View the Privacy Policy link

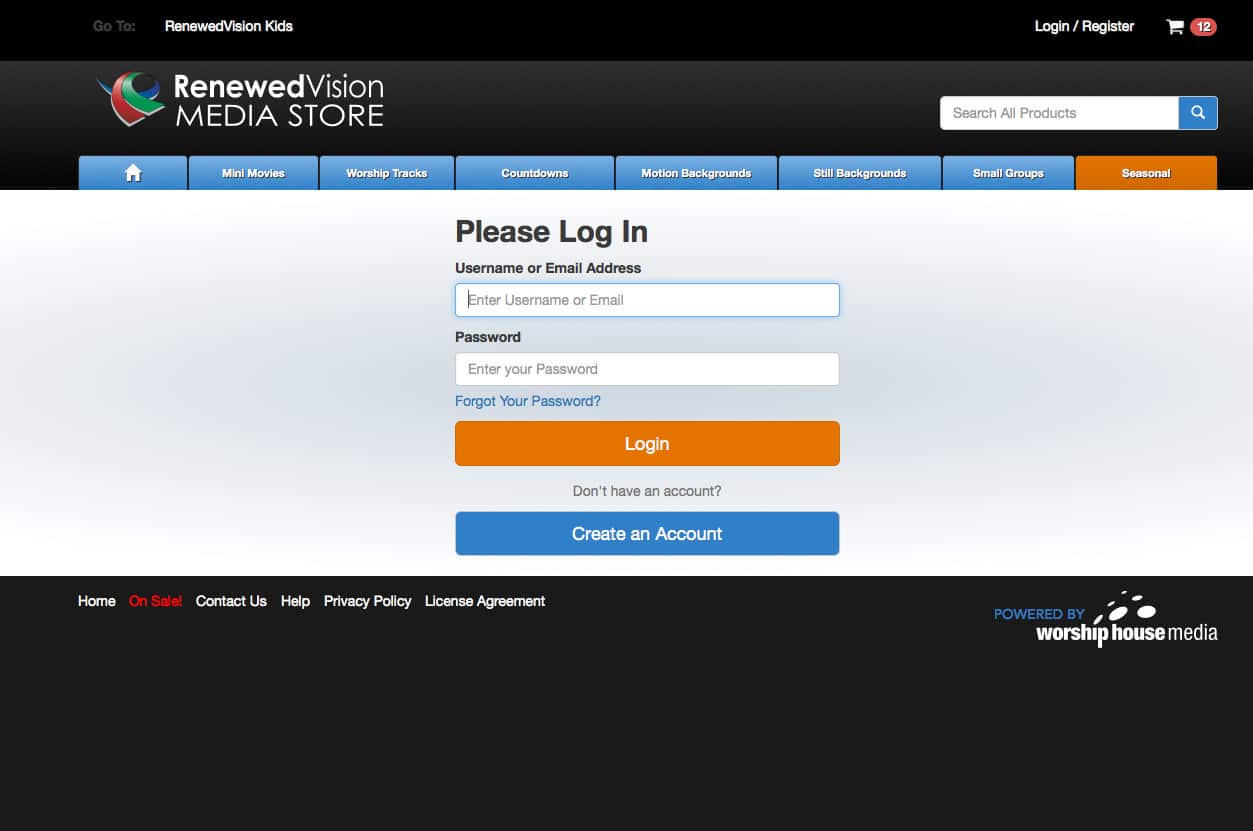[367, 601]
